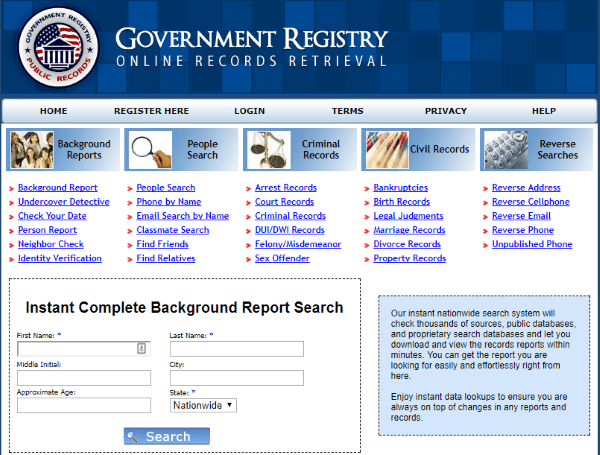This screenshot has height=455, width=600.
Task: Open the Register Here menu item
Action: pos(151,111)
